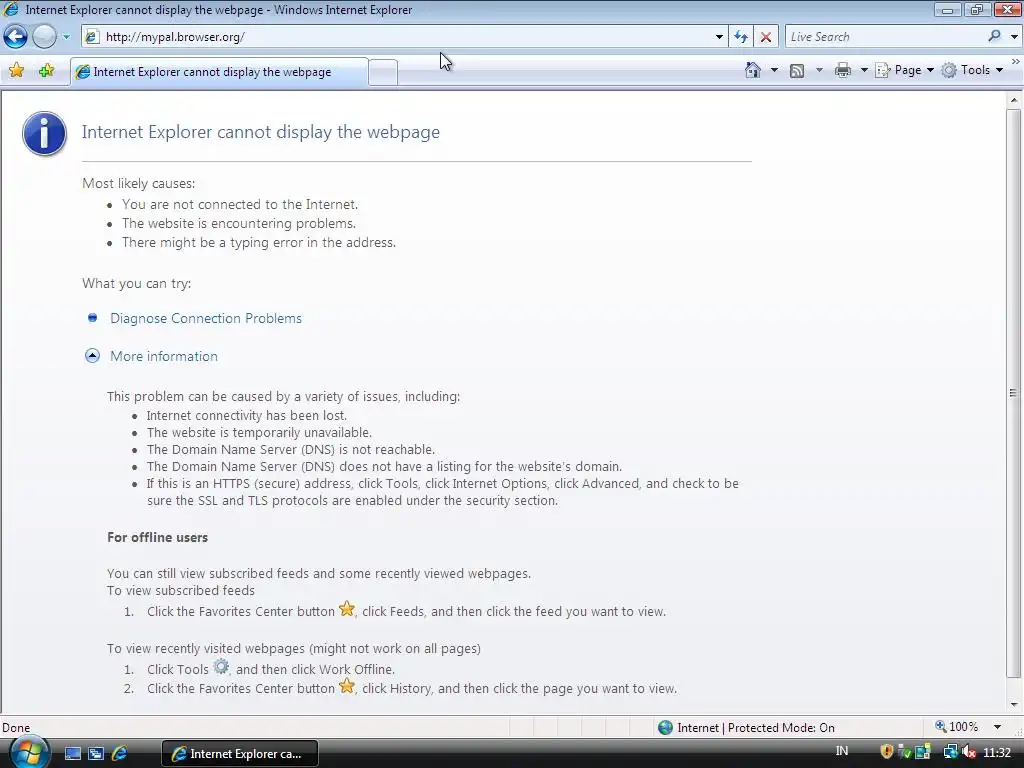This screenshot has height=768, width=1024.
Task: Open the search provider options dropdown
Action: coord(1014,37)
